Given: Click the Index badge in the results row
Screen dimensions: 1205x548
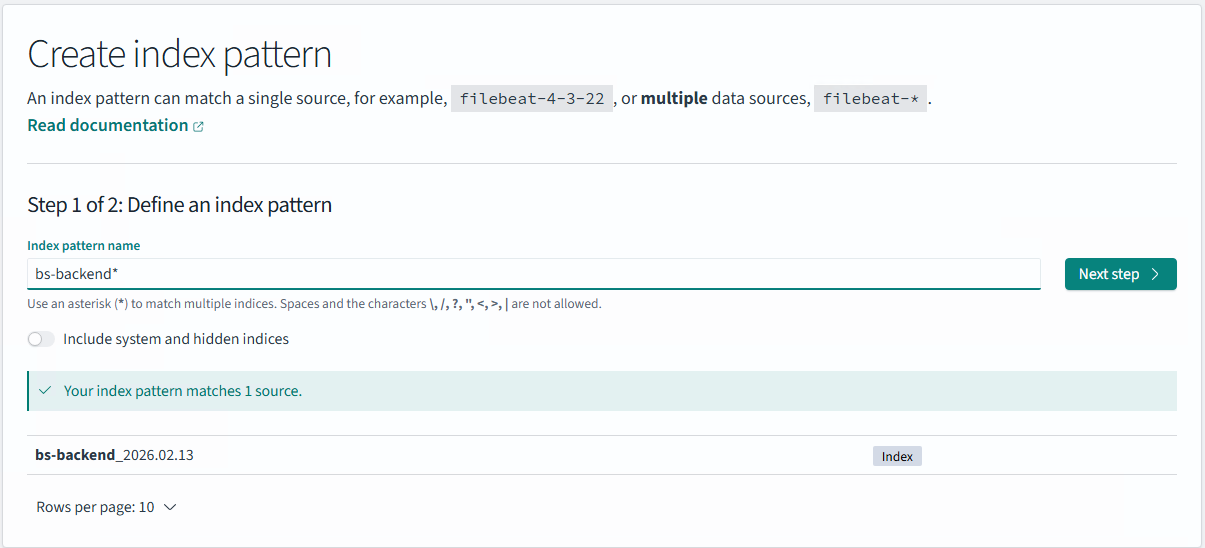Looking at the screenshot, I should point(897,456).
